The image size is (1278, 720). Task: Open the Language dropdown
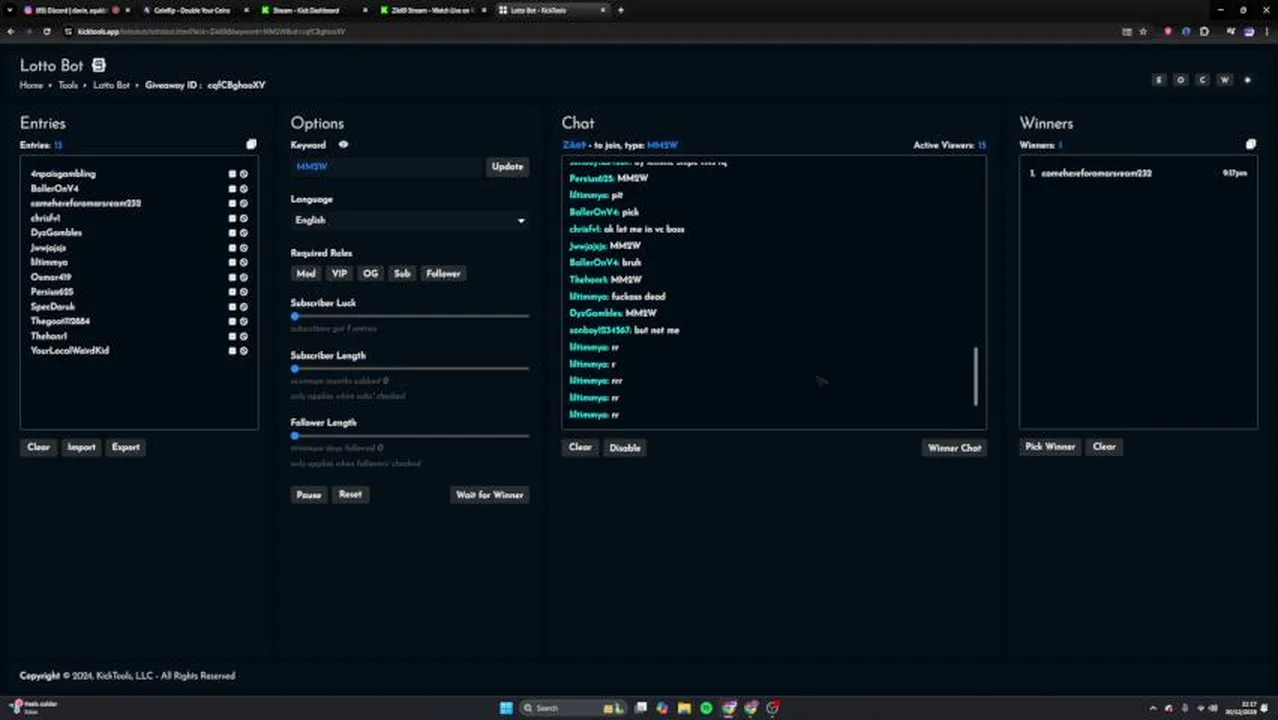410,220
